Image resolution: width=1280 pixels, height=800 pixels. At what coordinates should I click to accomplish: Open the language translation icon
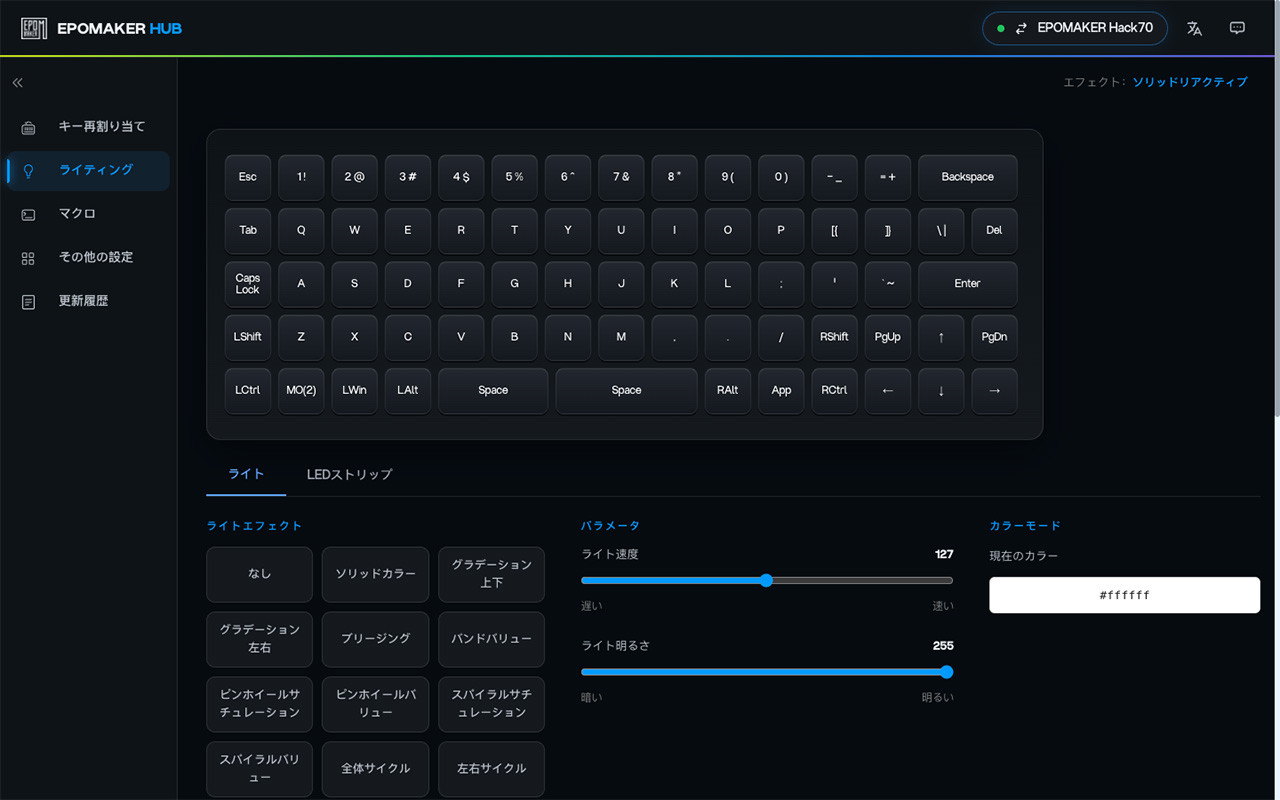click(x=1194, y=28)
